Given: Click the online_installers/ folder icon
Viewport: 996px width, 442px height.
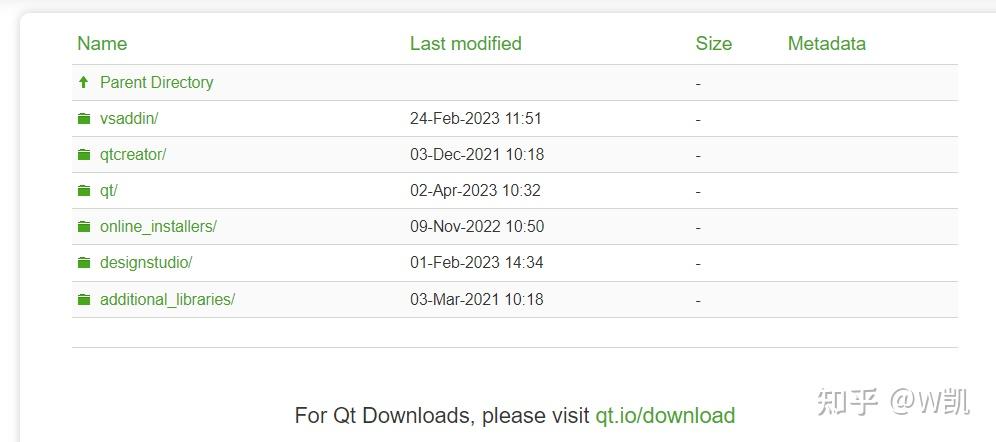Looking at the screenshot, I should click(x=84, y=226).
